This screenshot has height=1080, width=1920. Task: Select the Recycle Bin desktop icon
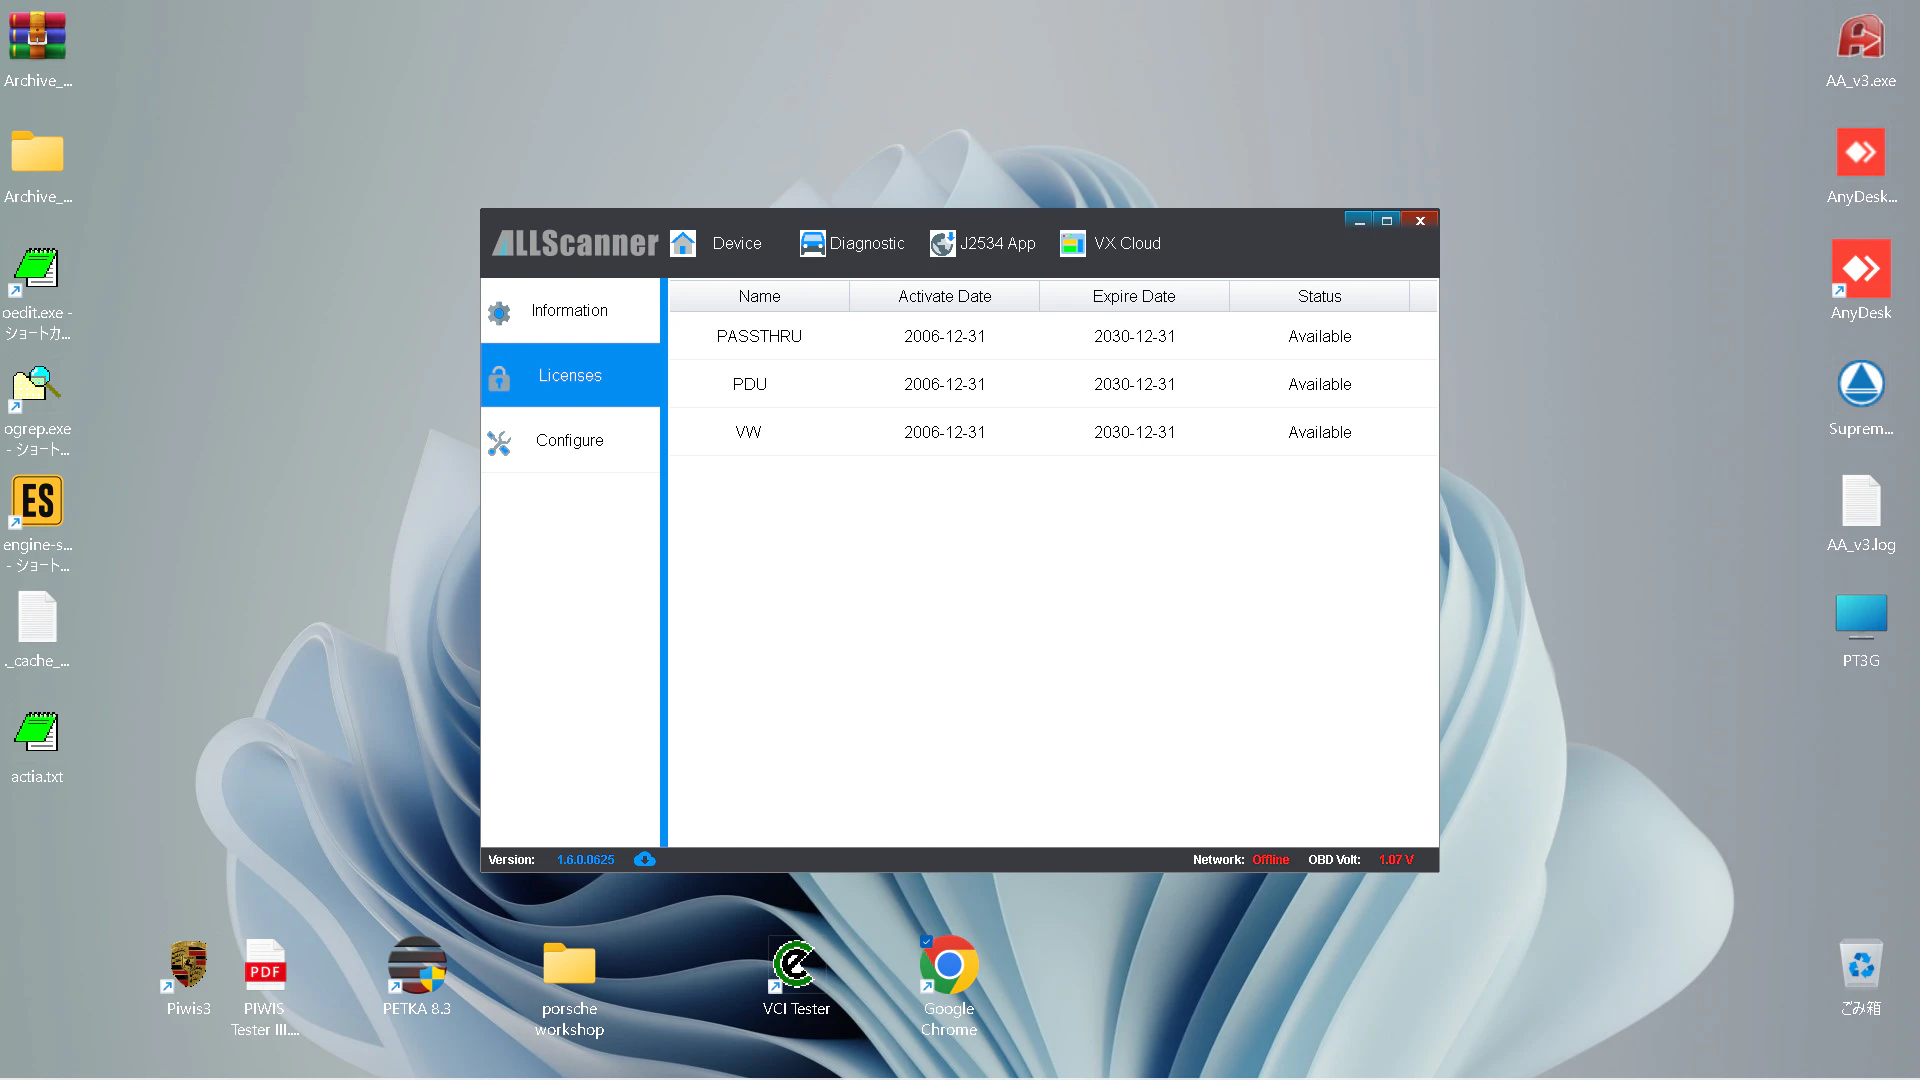point(1861,964)
